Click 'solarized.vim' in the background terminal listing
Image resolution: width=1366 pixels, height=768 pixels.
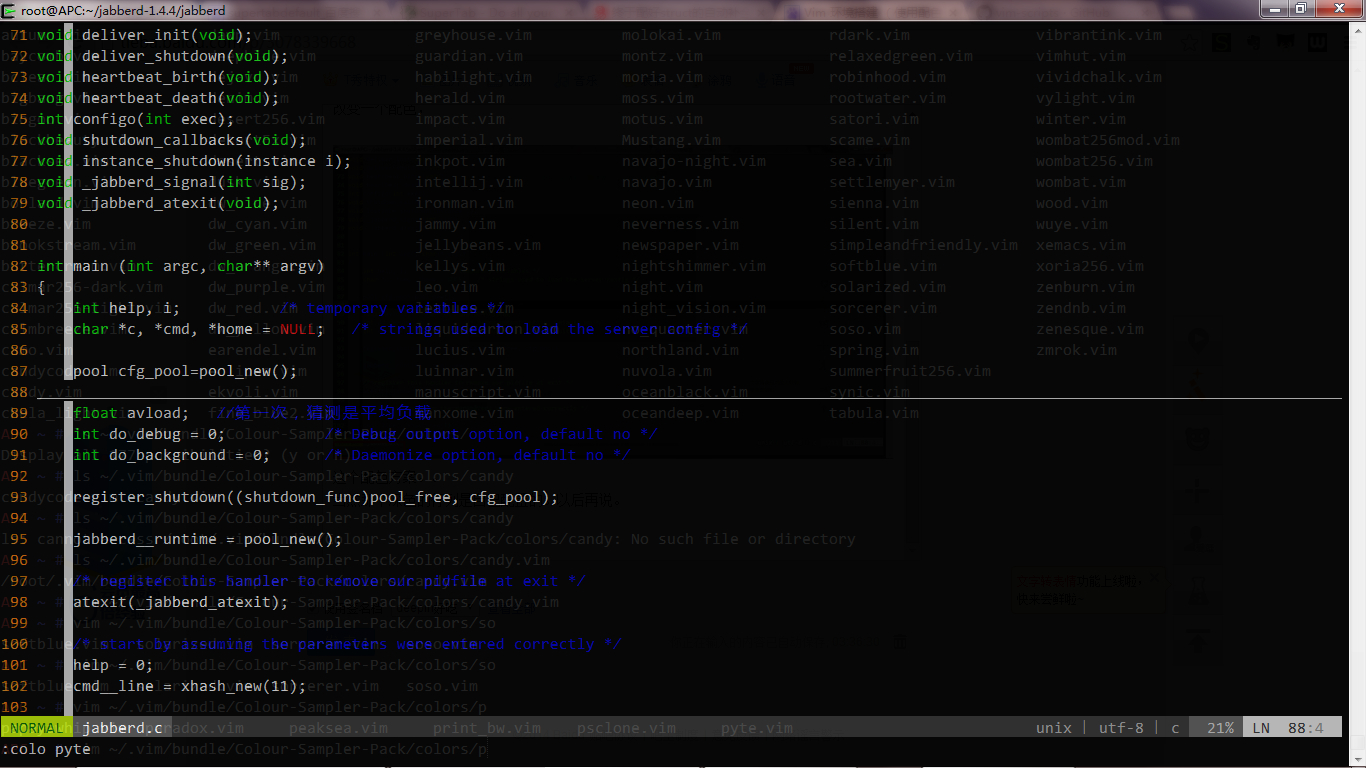[887, 287]
